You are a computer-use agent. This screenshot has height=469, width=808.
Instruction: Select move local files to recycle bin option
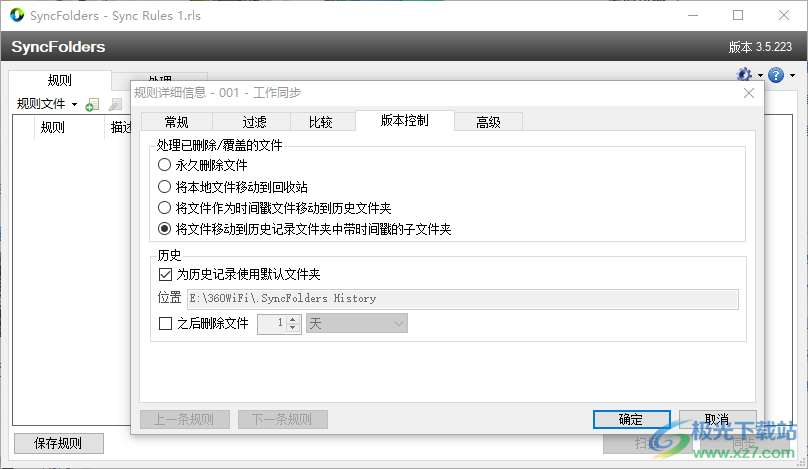click(232, 187)
